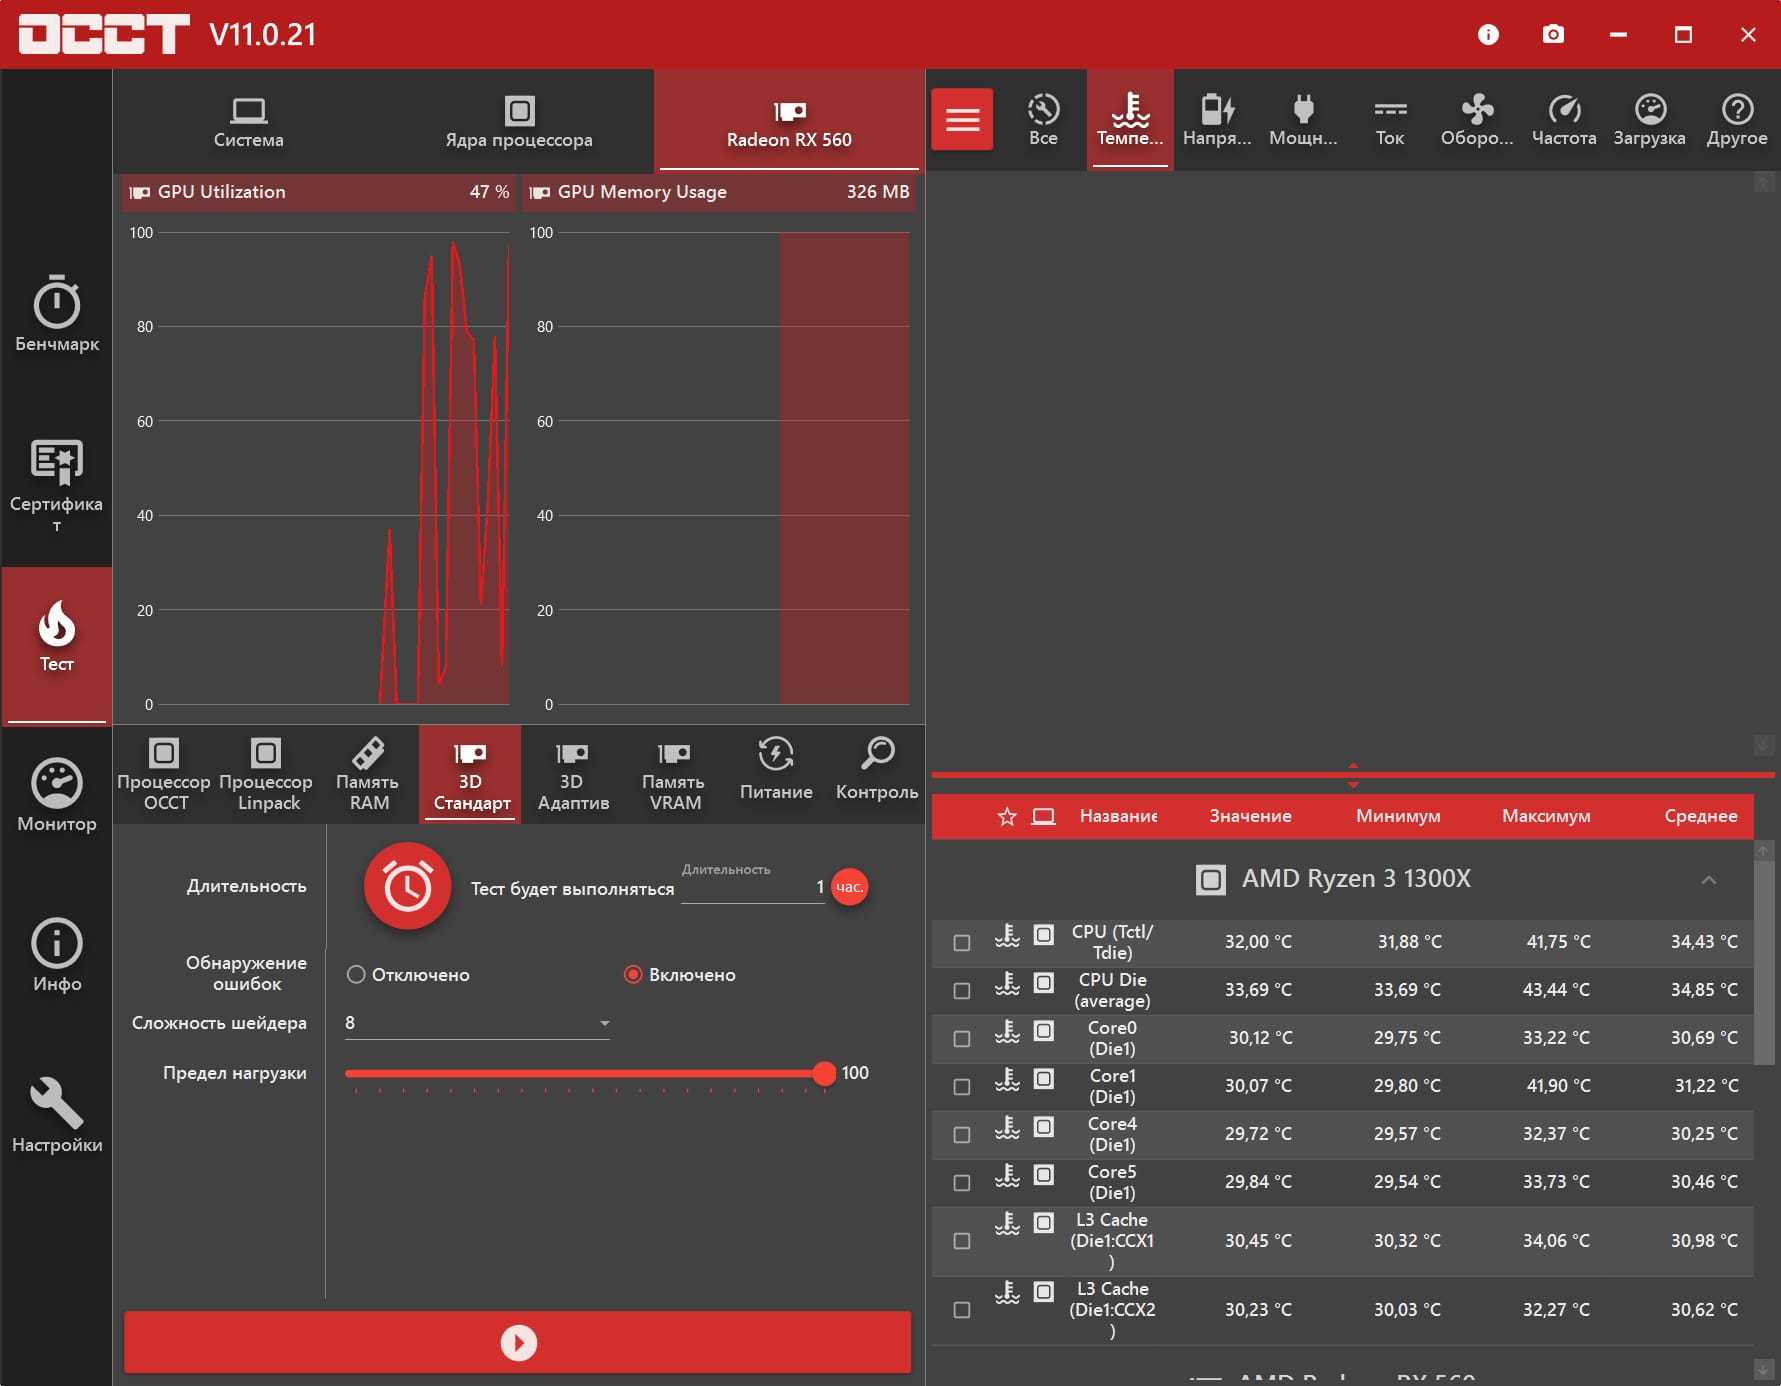Screen dimensions: 1781x1386
Task: Sort by Значение column header
Action: [1250, 816]
